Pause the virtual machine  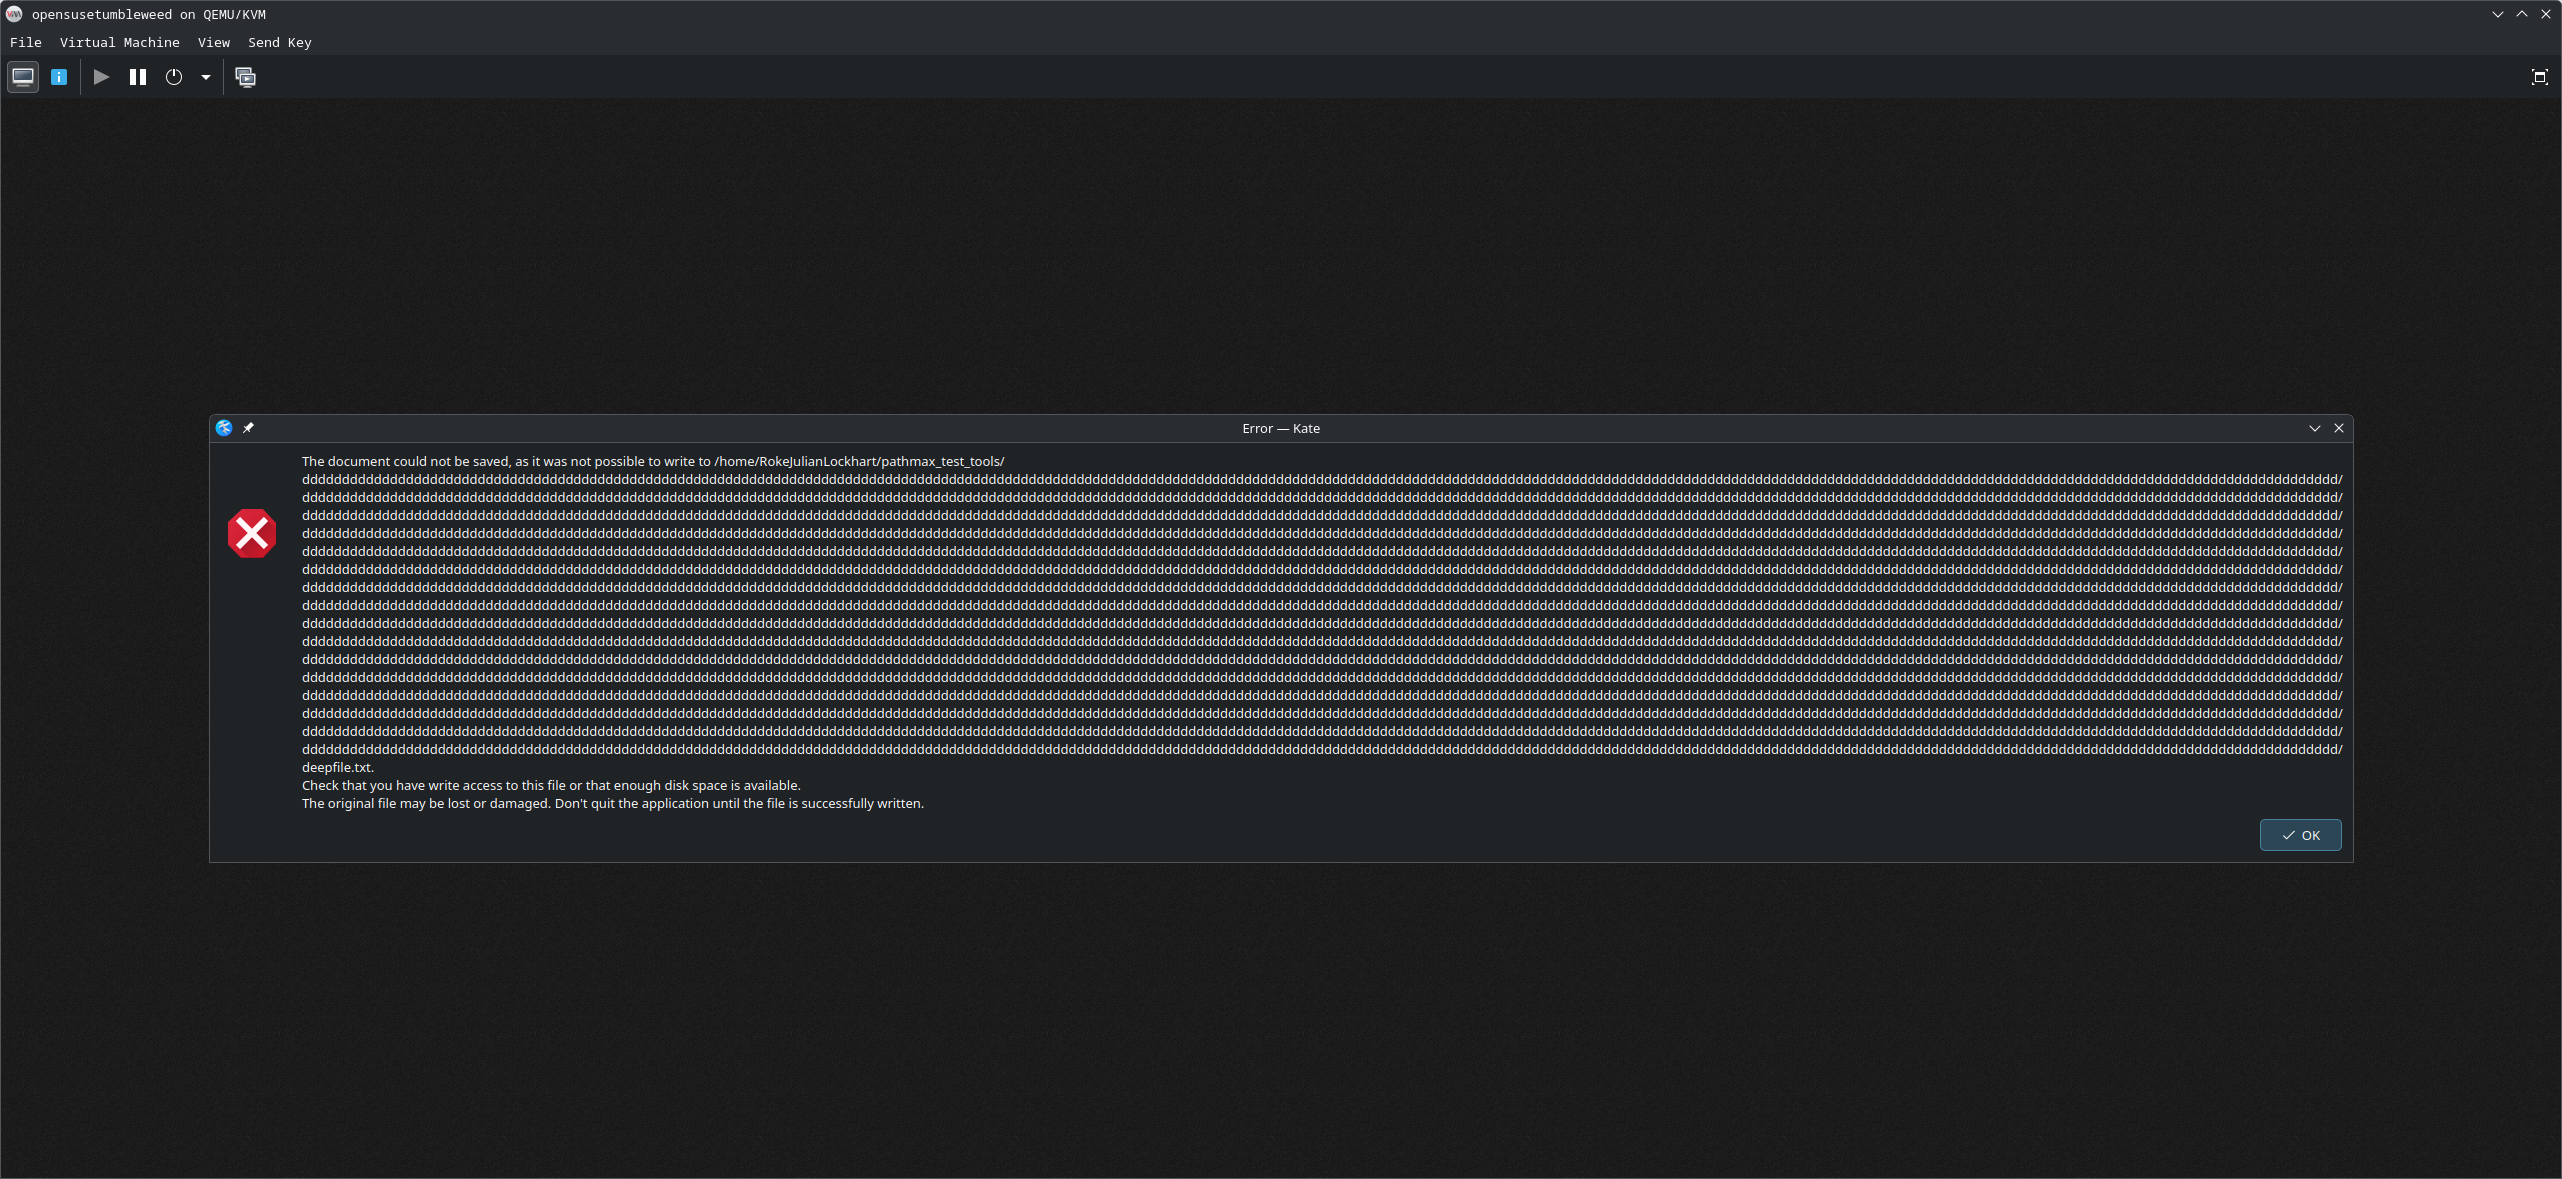(138, 77)
